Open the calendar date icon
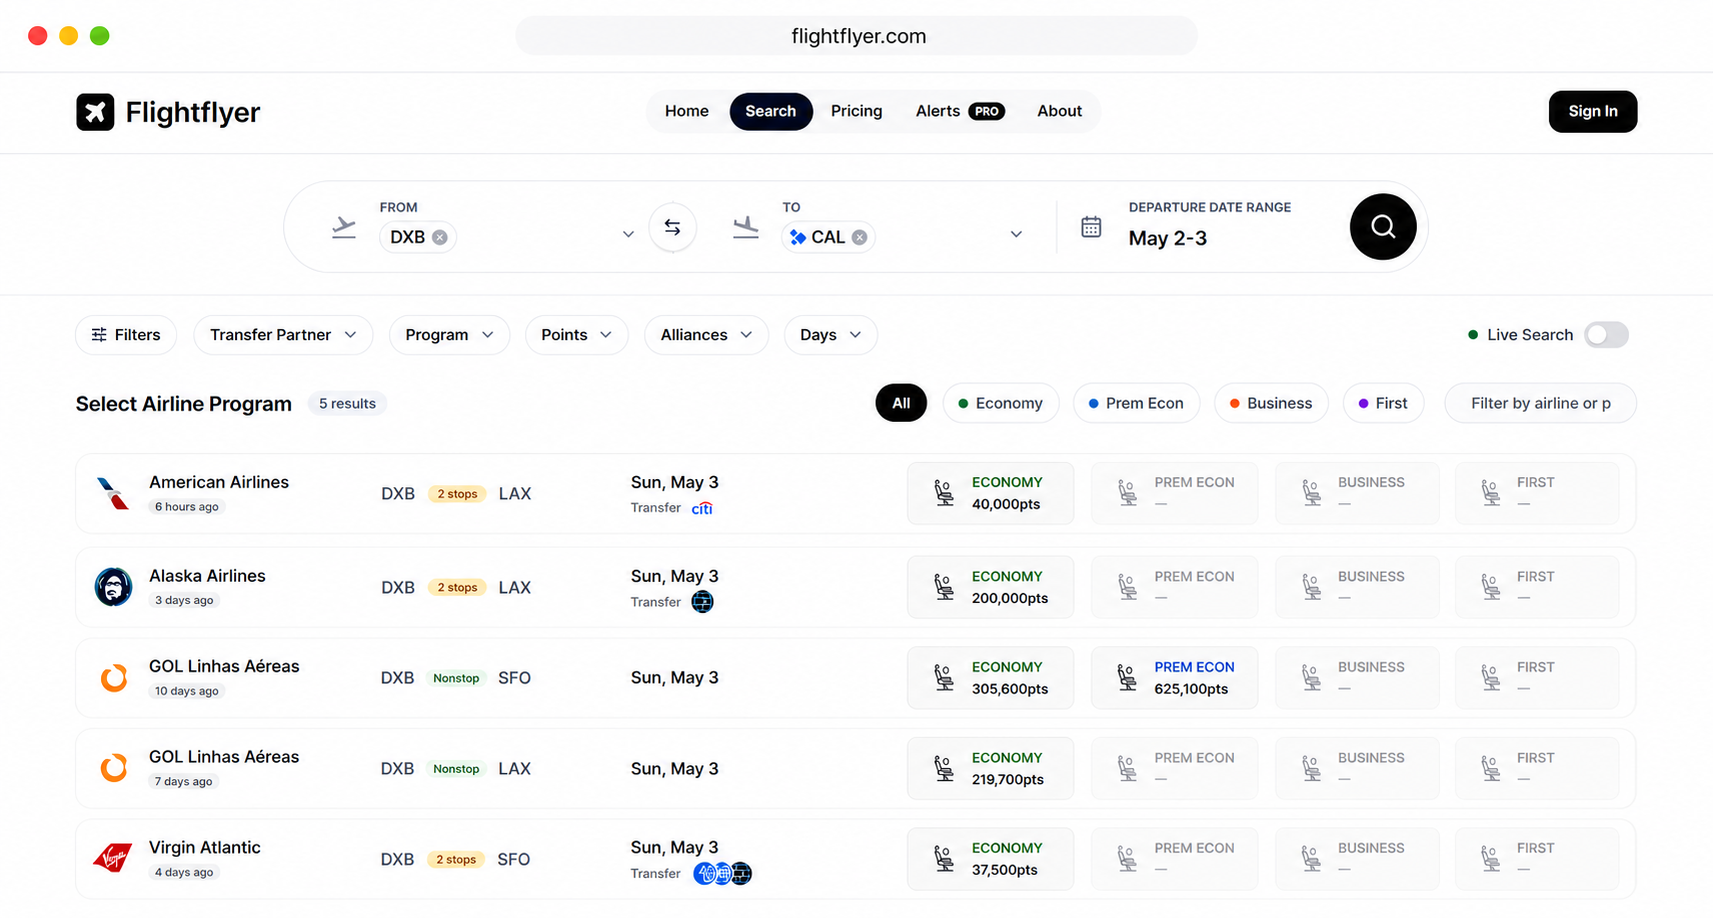 pyautogui.click(x=1091, y=227)
